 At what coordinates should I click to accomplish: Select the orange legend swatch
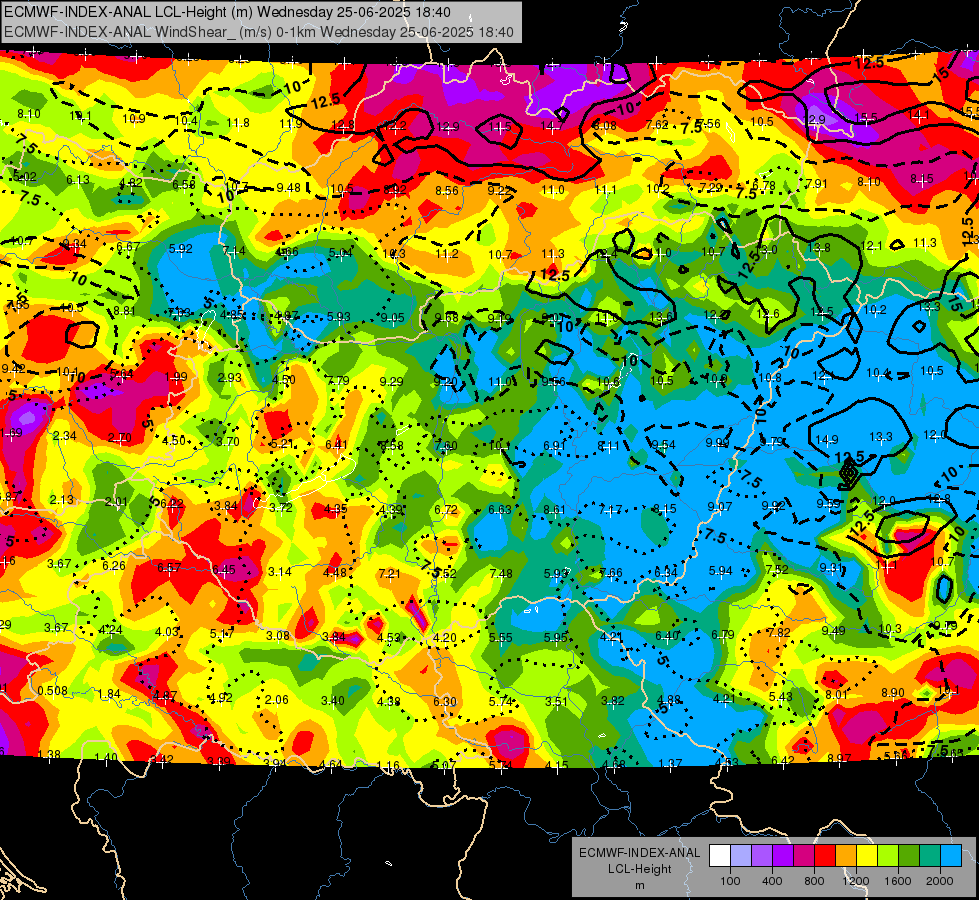(x=846, y=855)
